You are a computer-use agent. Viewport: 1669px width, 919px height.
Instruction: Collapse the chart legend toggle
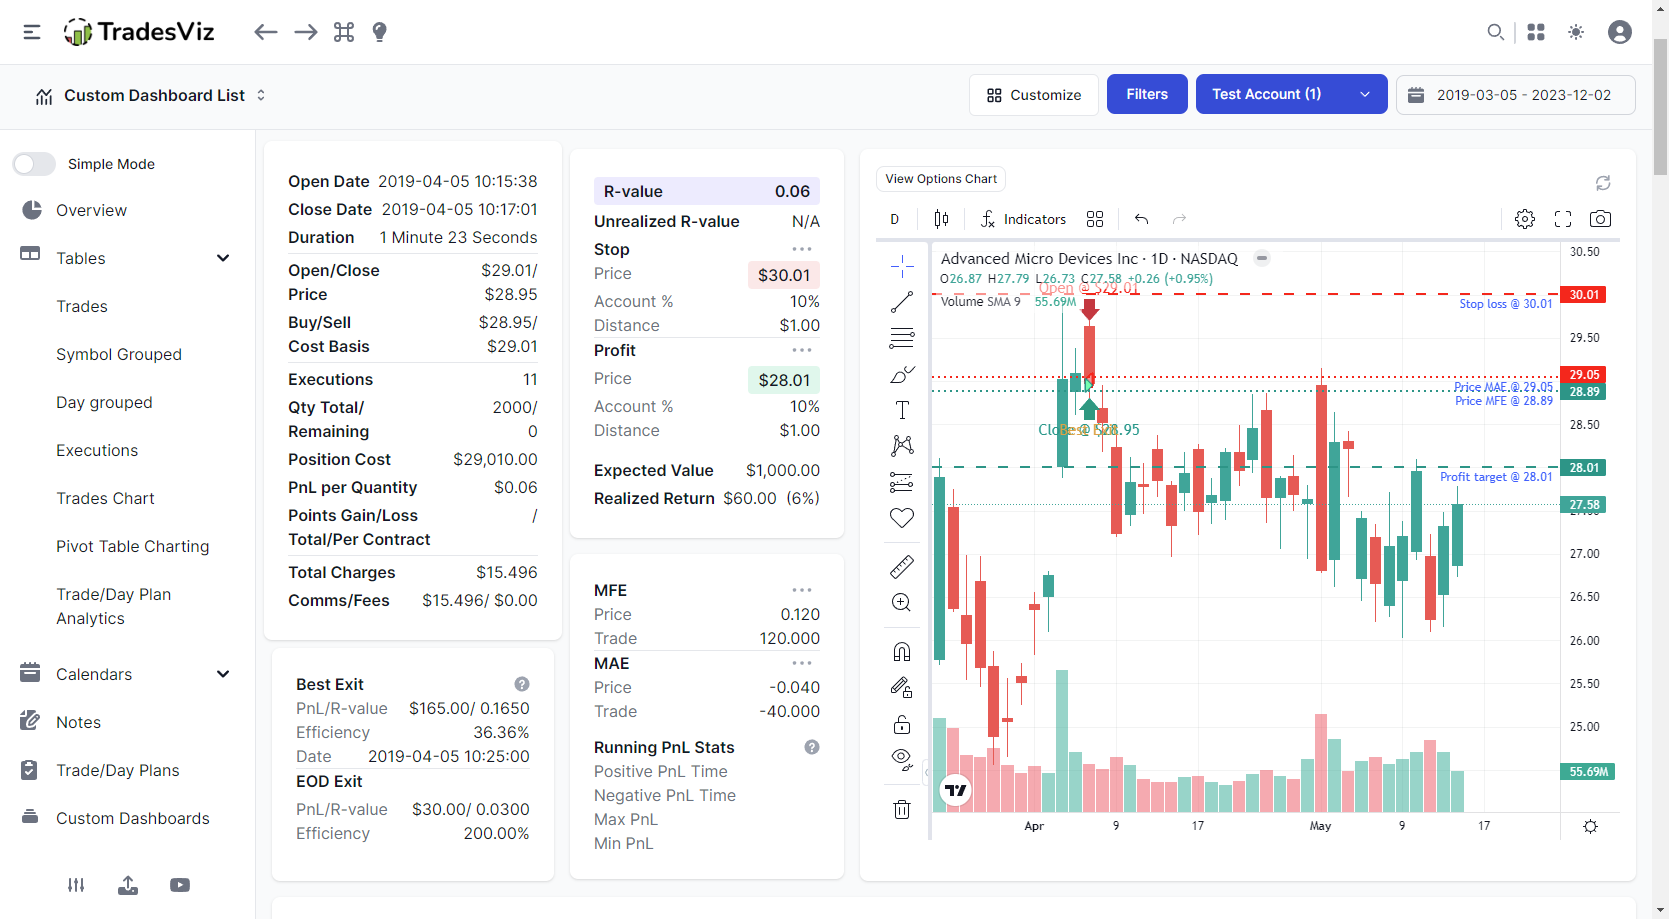[x=1262, y=258]
